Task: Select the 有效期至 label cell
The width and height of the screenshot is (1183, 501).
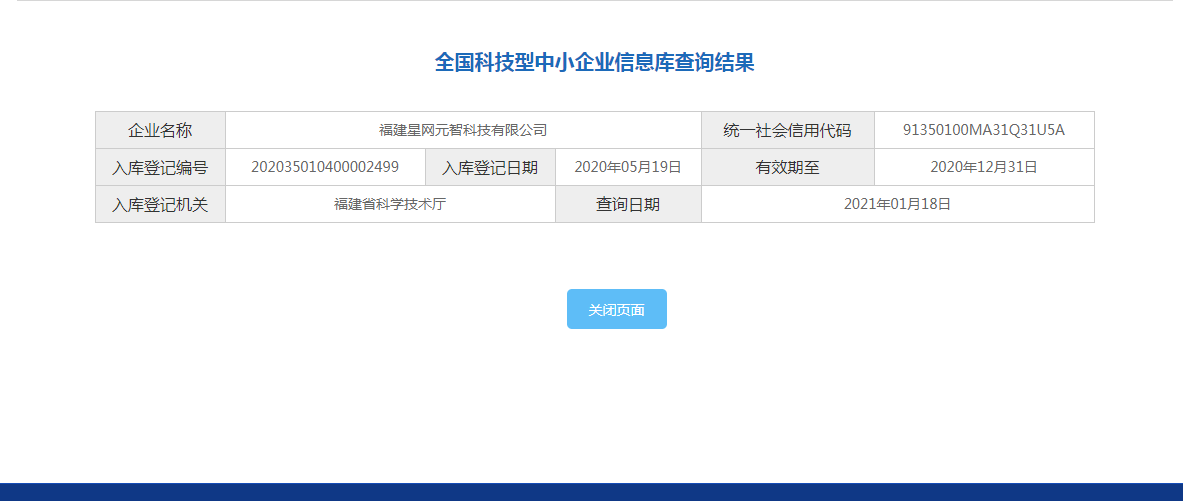Action: point(787,167)
